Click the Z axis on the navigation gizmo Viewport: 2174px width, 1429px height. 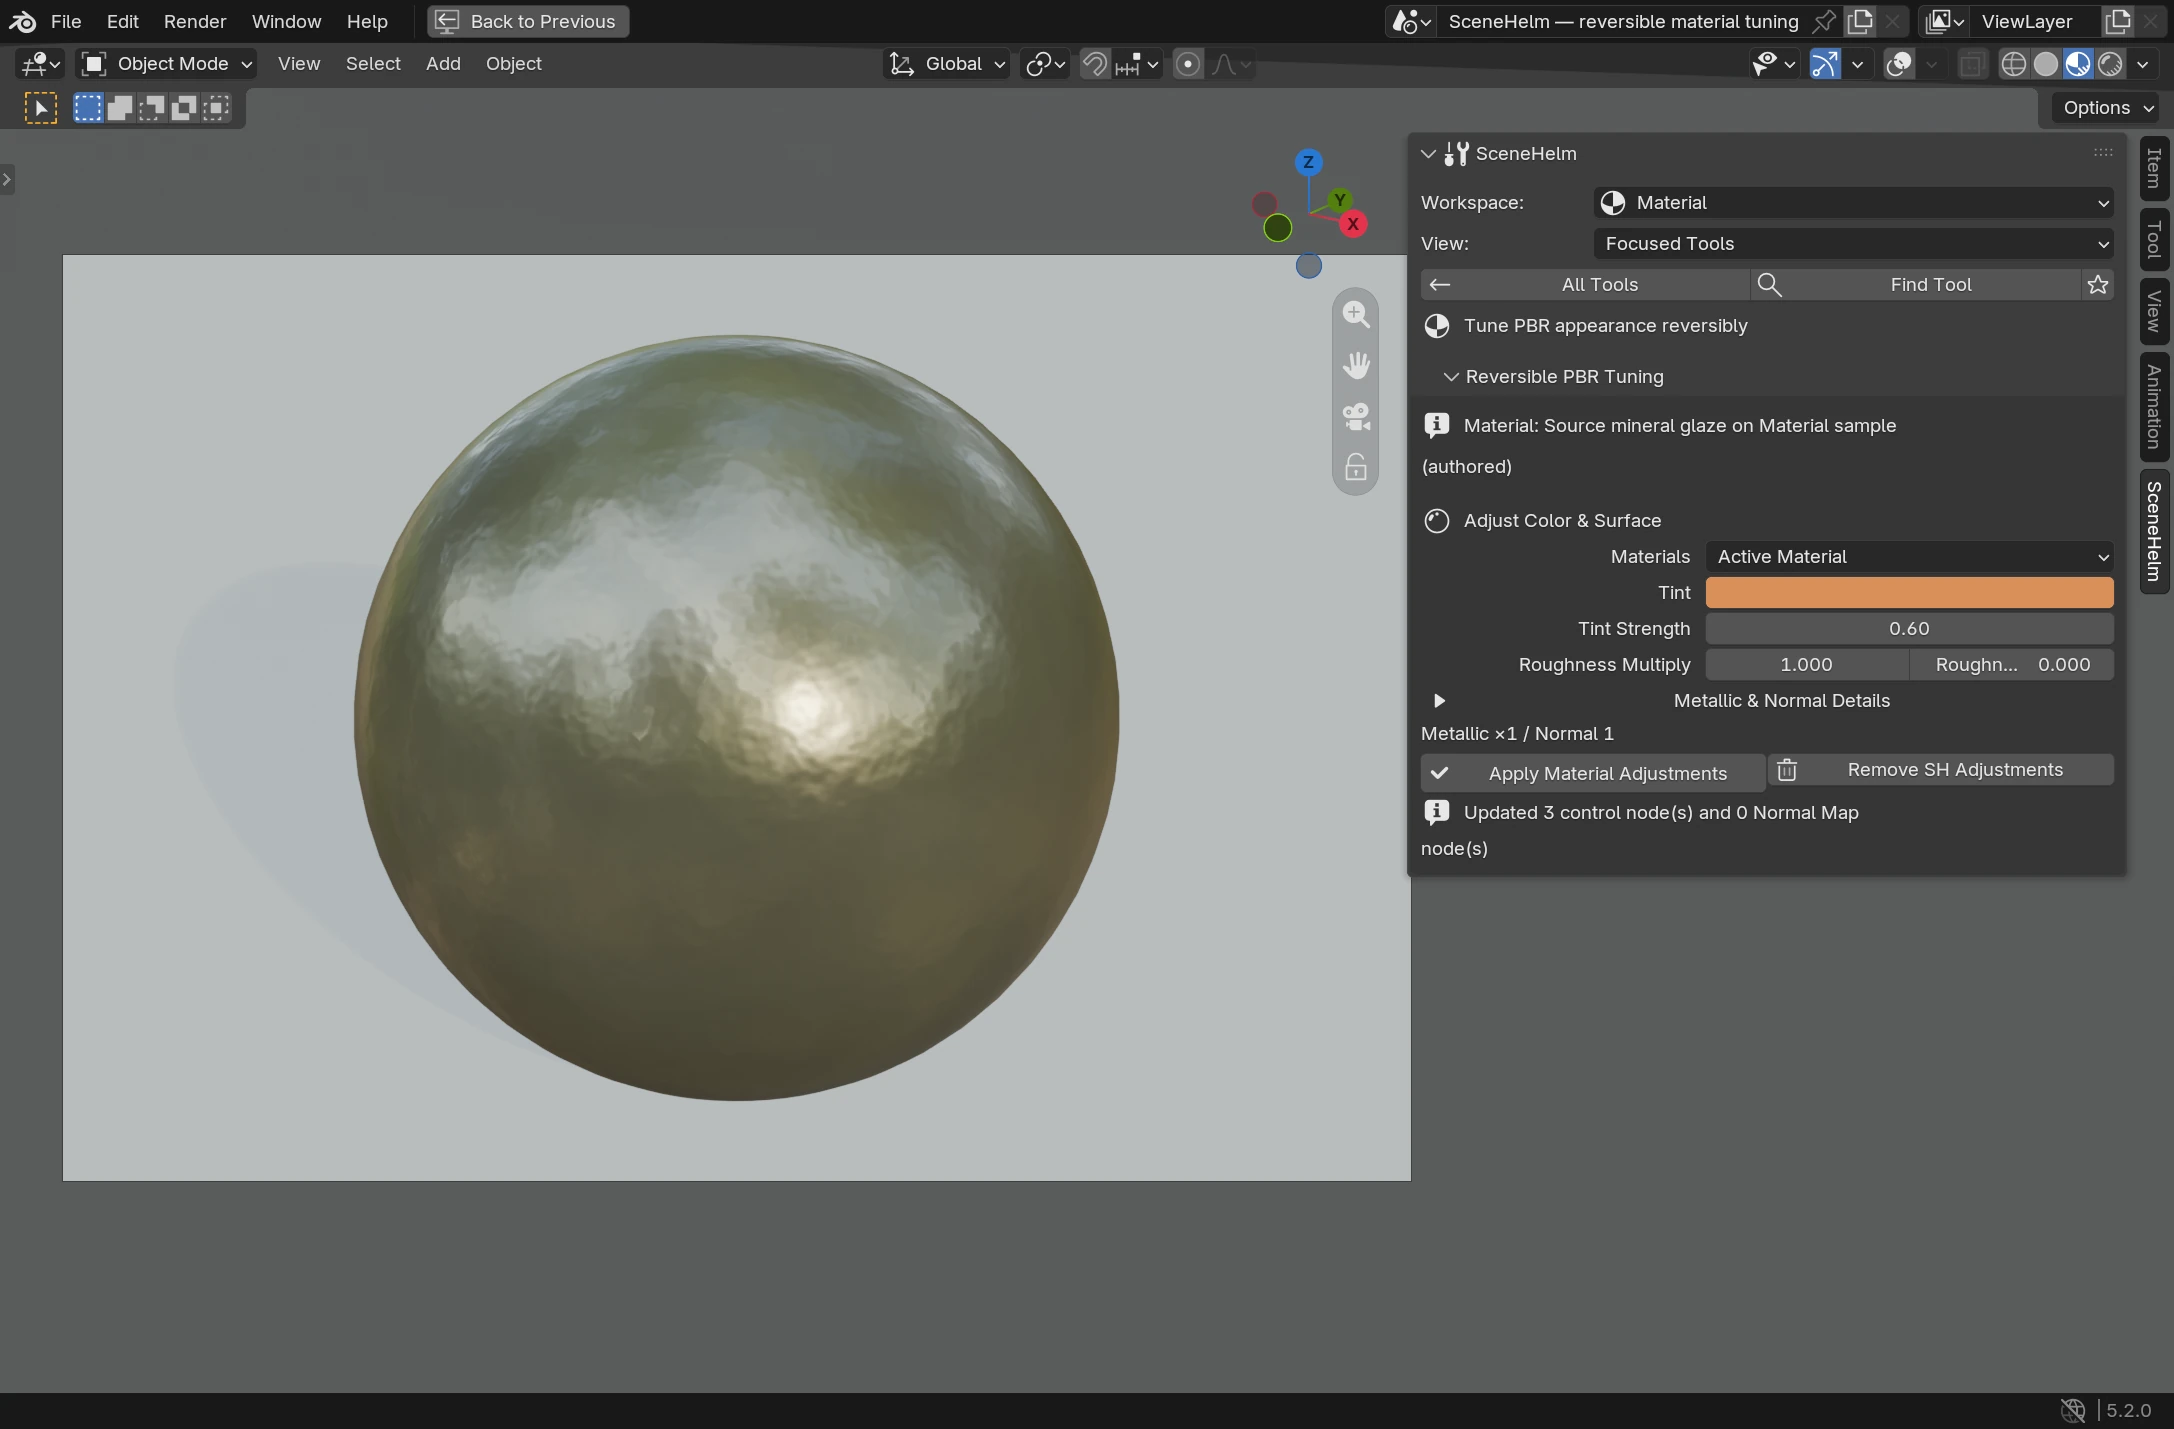1308,162
